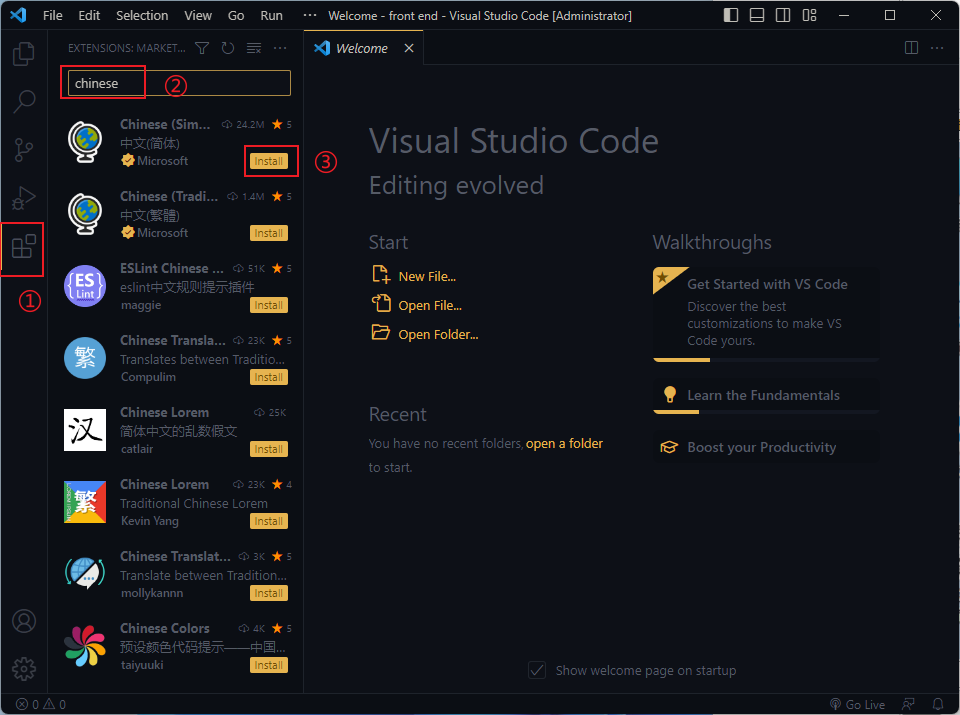This screenshot has width=960, height=715.
Task: Install the Kevin Yang Chinese Lorem extension
Action: 269,521
